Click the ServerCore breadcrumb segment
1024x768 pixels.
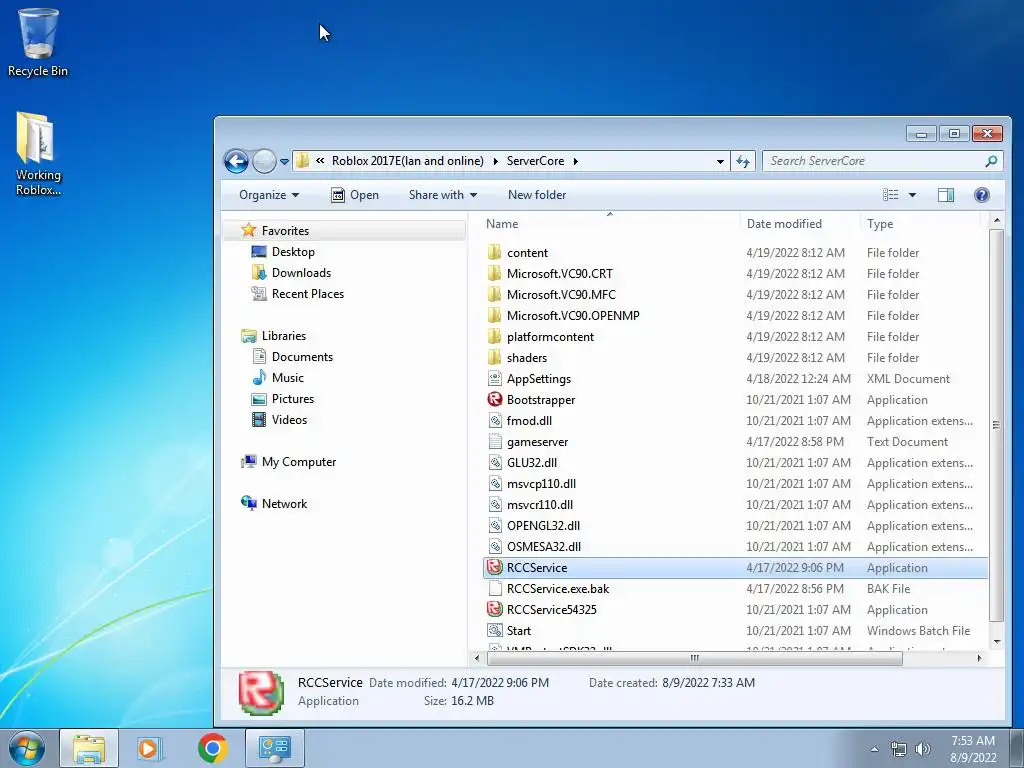coord(535,161)
